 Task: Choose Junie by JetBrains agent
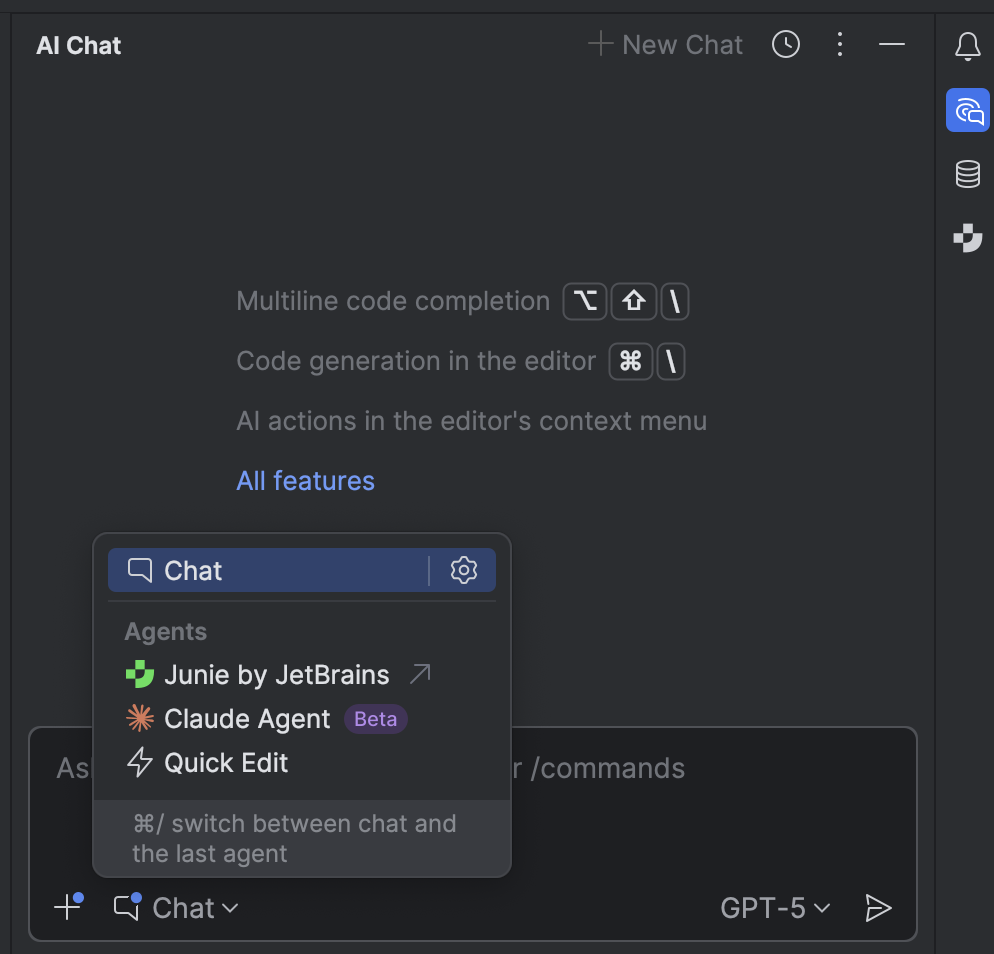276,675
